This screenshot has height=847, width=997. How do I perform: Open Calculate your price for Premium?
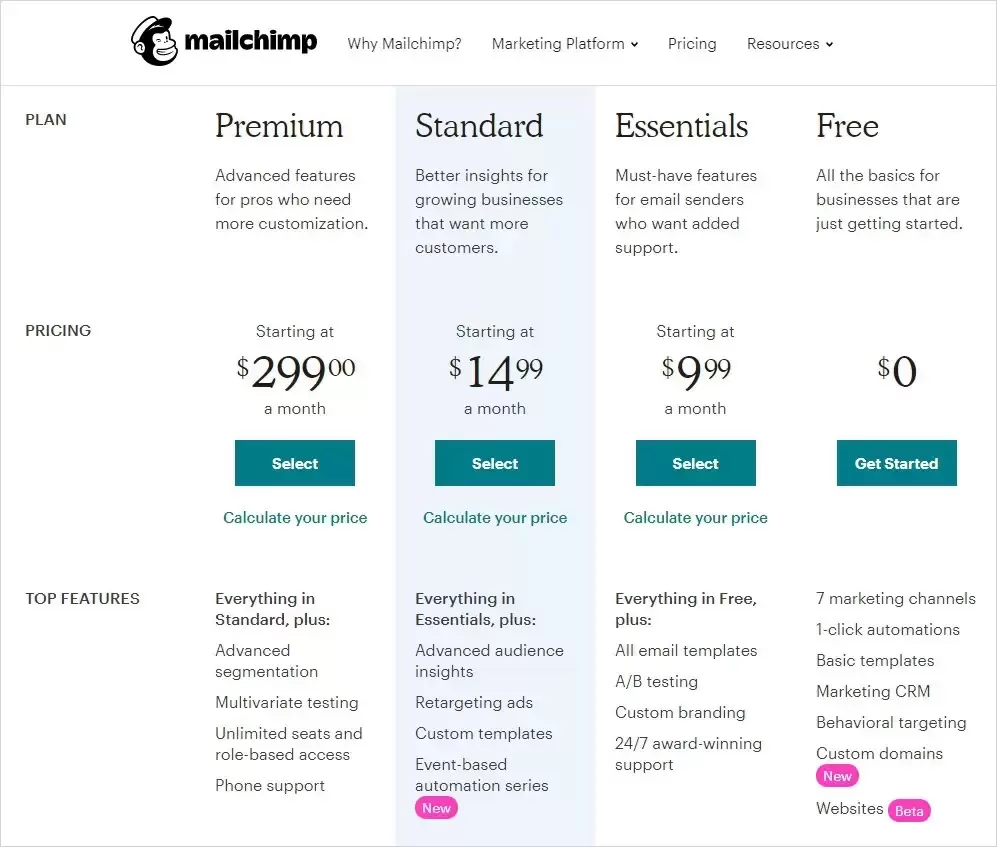[295, 517]
